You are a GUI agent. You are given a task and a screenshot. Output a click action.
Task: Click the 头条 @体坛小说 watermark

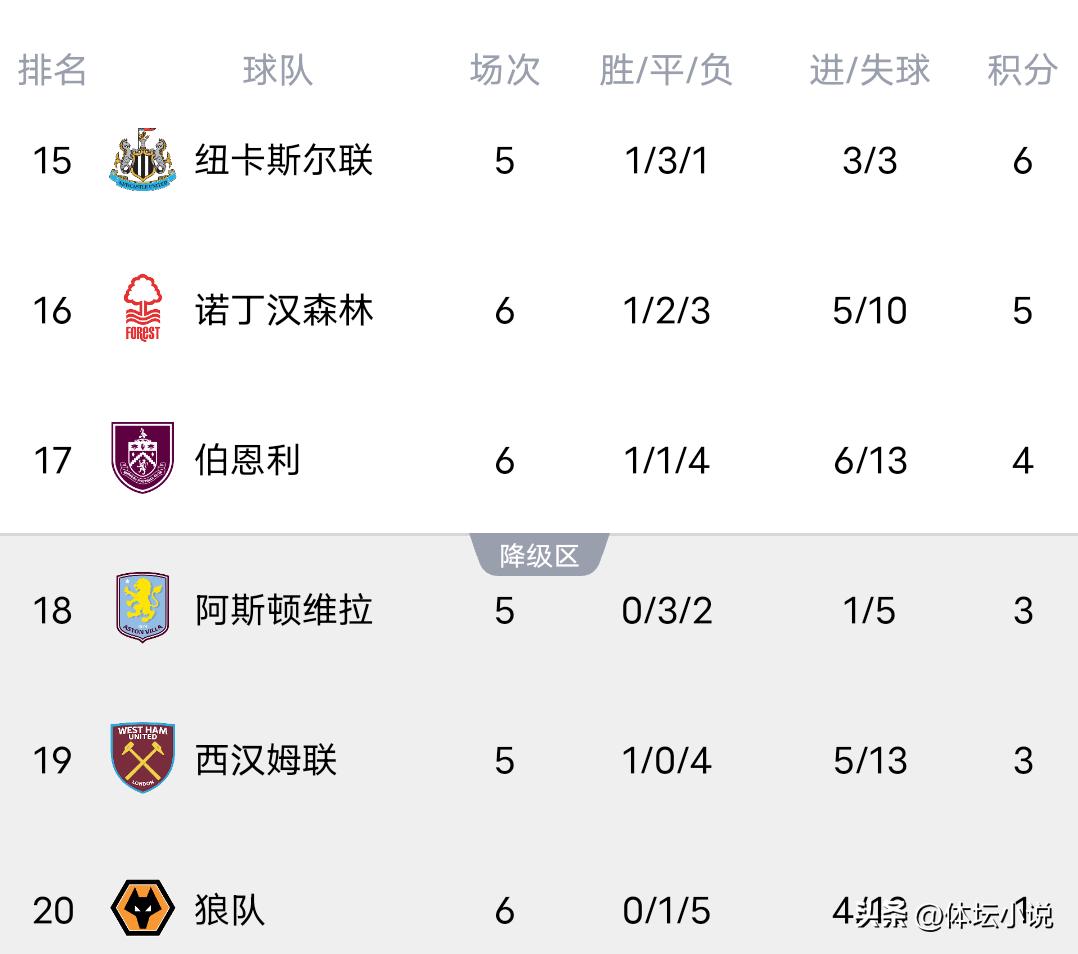coord(953,914)
